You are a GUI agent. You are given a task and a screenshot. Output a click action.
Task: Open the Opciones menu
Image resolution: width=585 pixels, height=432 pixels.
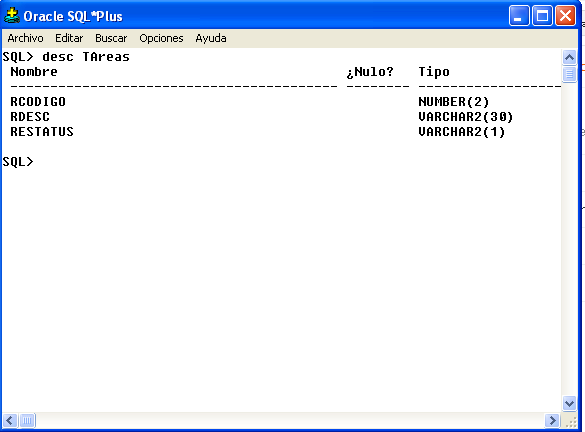(x=161, y=38)
